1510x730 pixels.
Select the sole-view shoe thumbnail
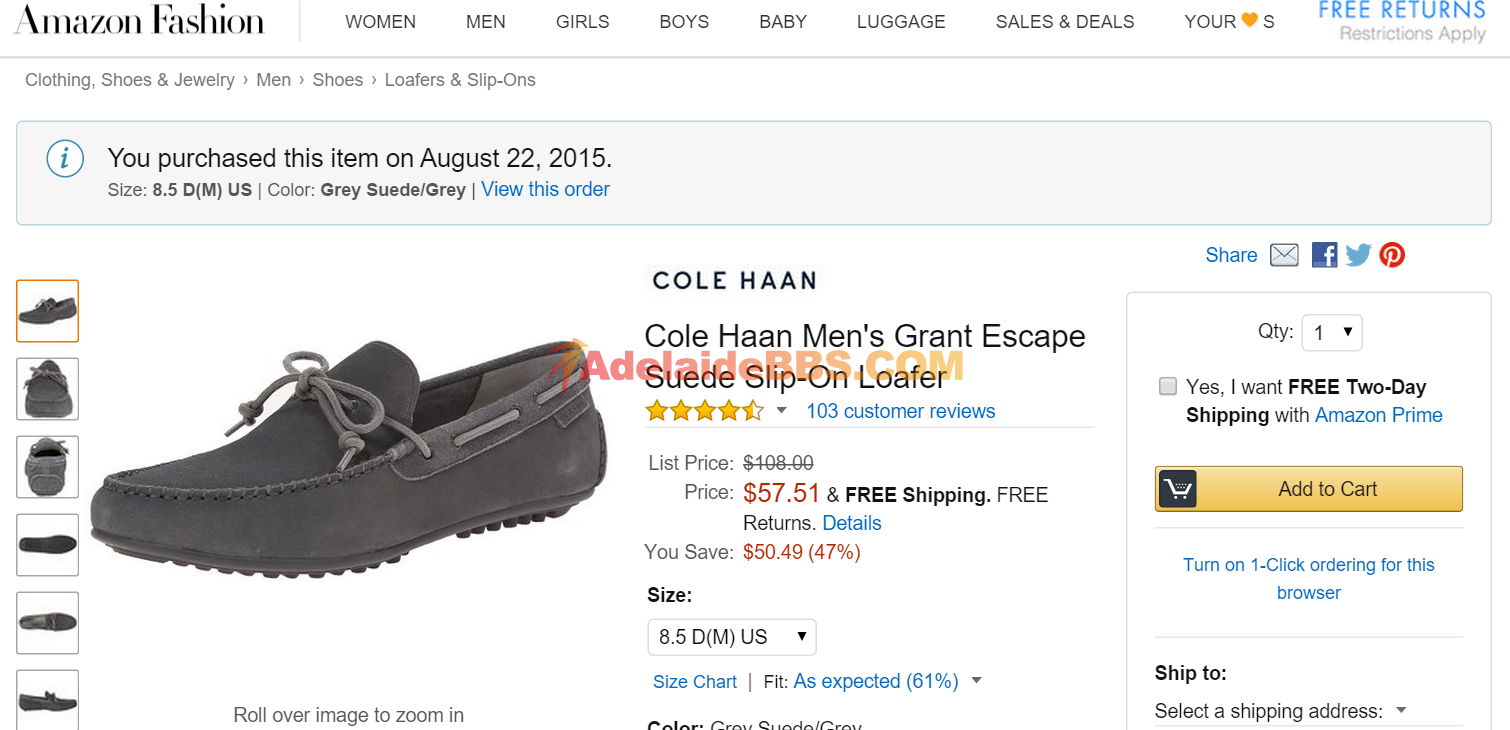tap(47, 545)
